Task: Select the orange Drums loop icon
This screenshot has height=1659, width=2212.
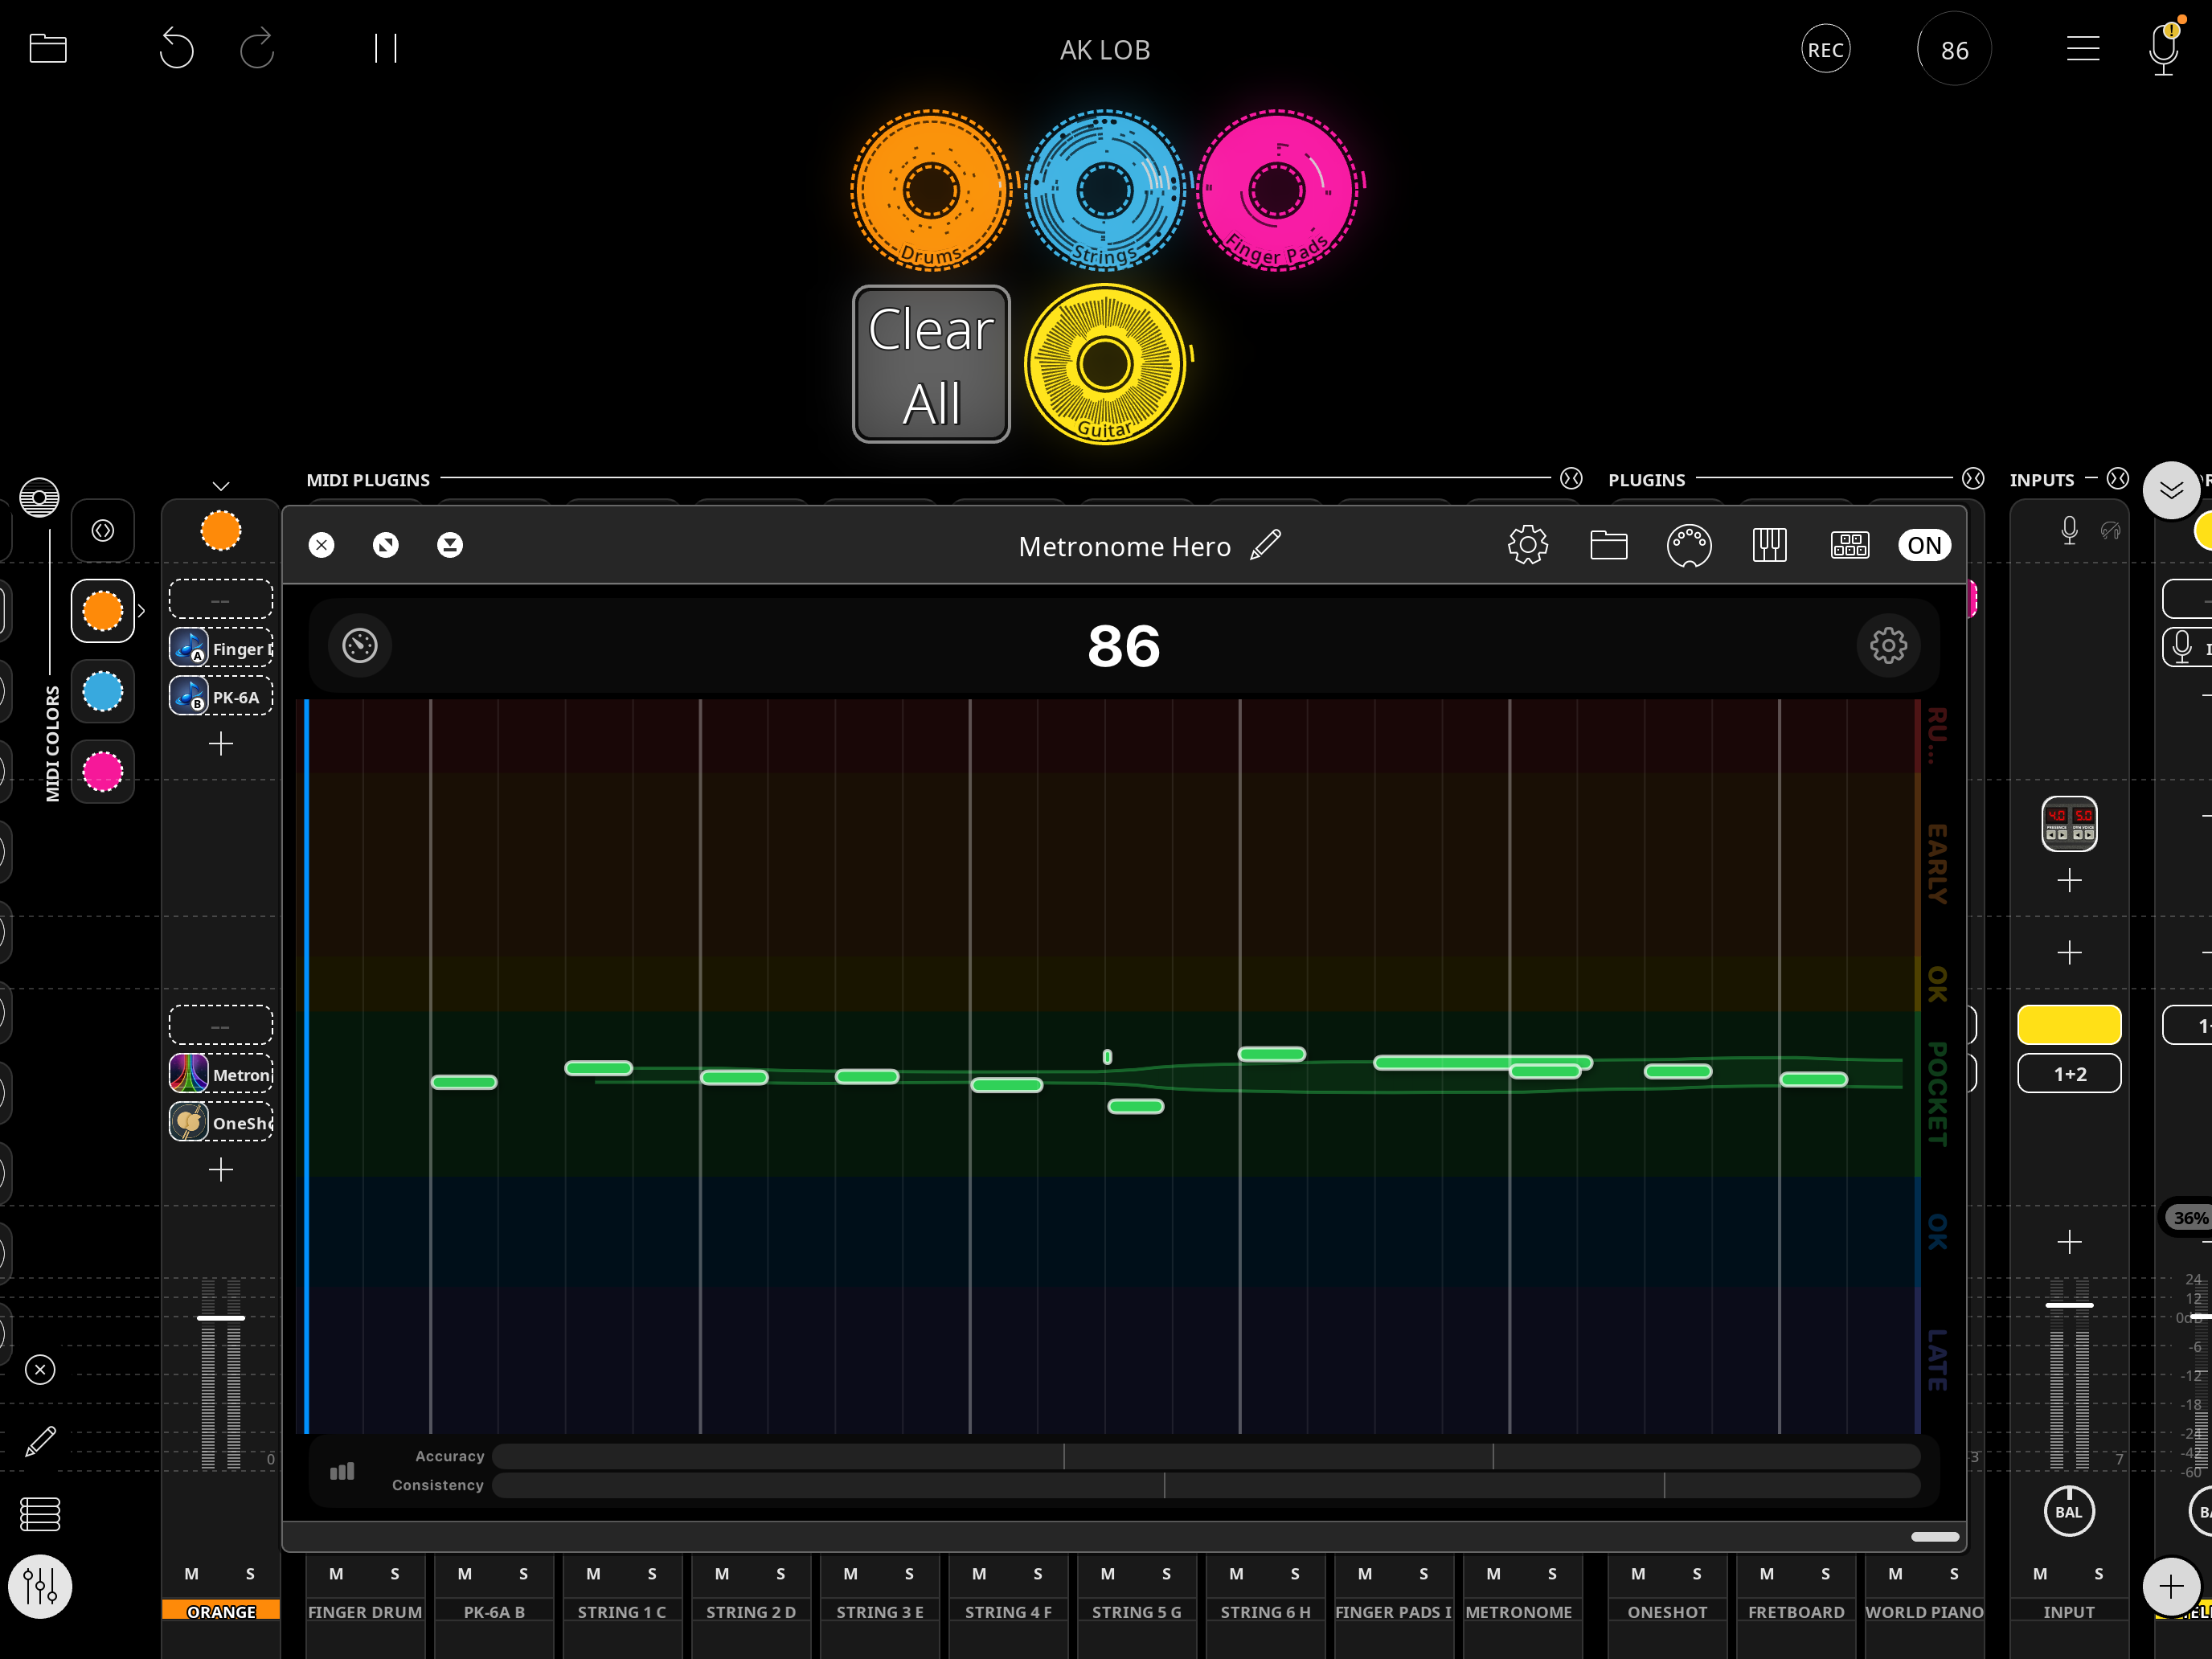Action: (x=930, y=188)
